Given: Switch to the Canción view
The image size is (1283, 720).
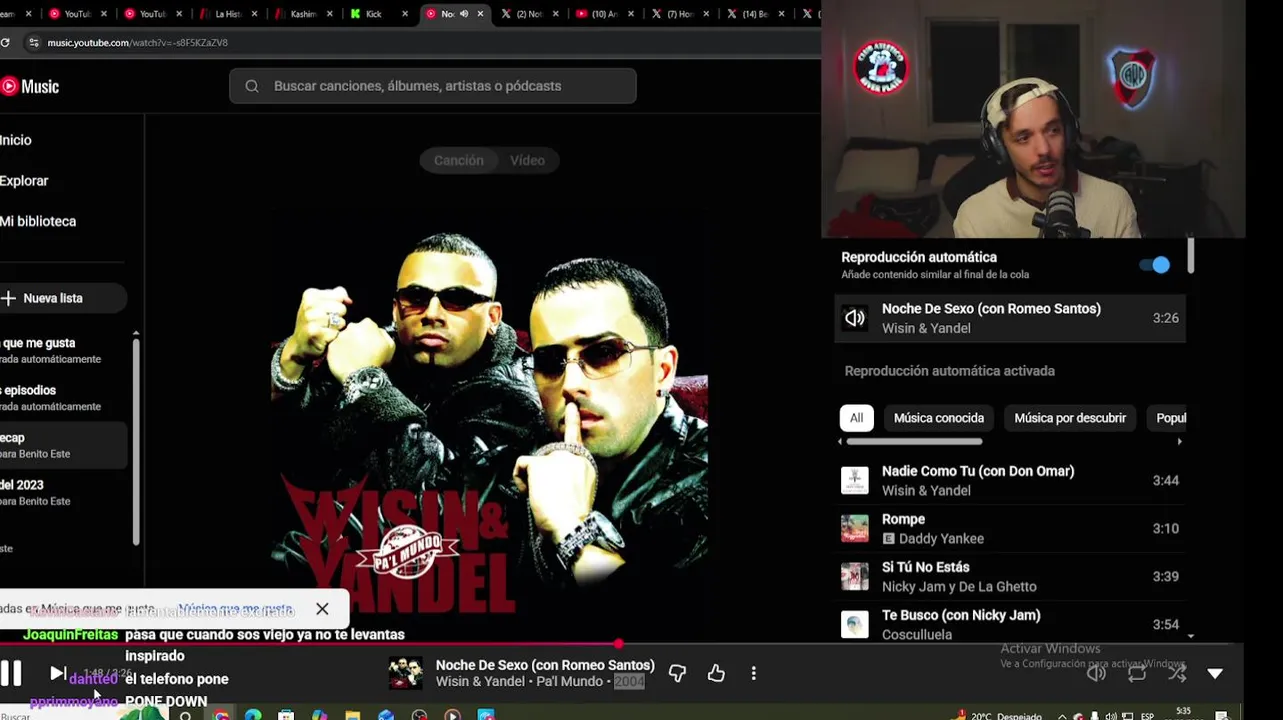Looking at the screenshot, I should coord(459,160).
